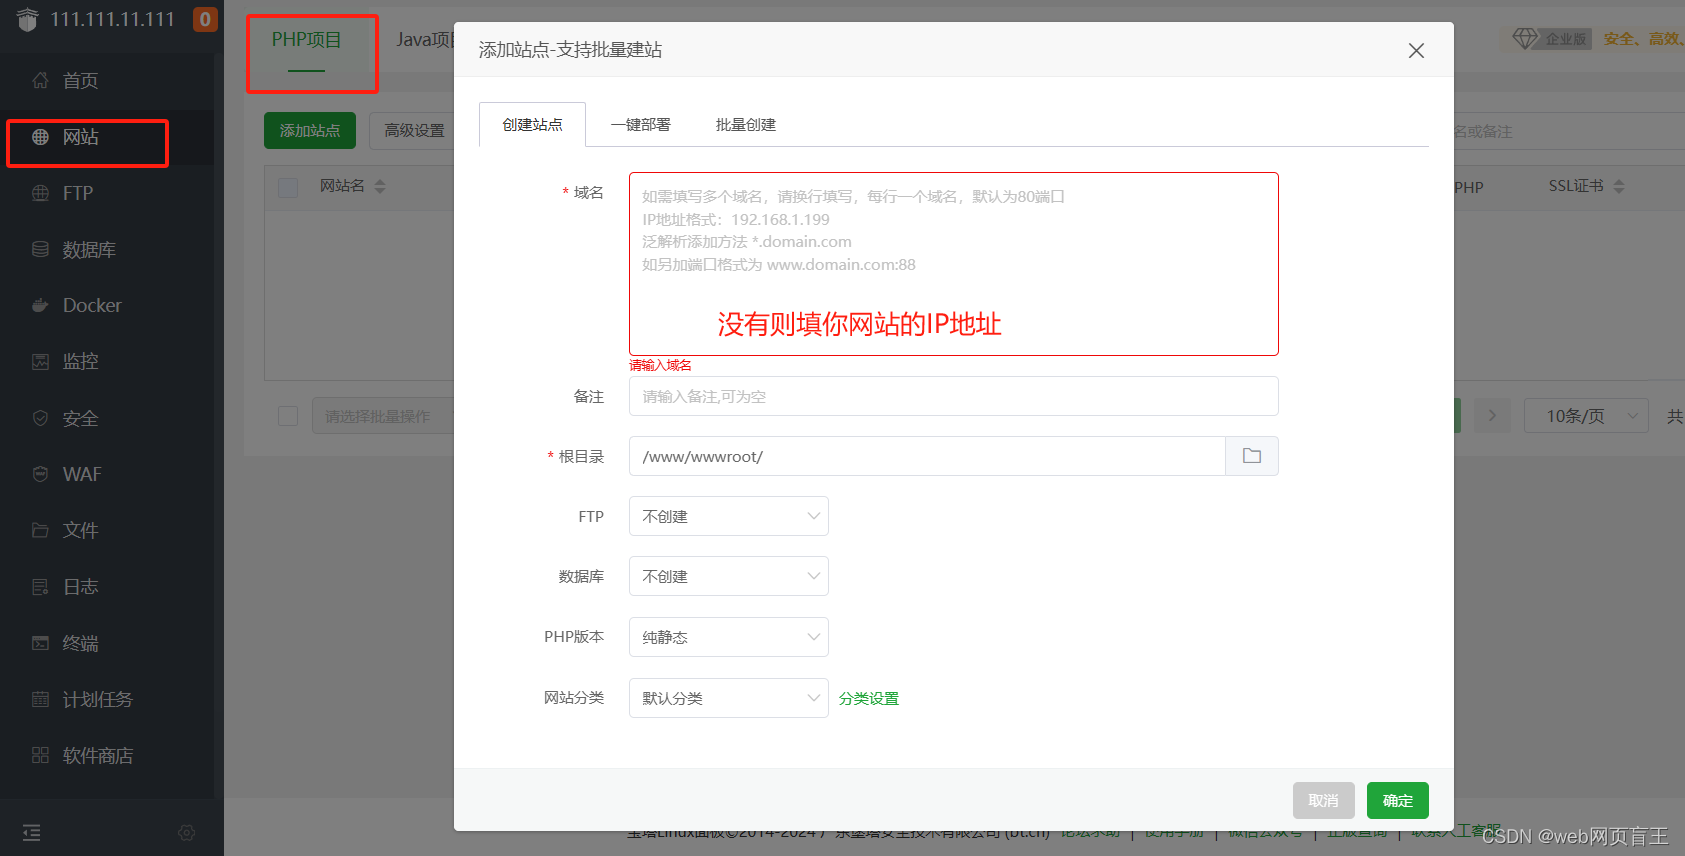Viewport: 1685px width, 856px height.
Task: Click the 企业版 diamond badge
Action: tap(1551, 39)
